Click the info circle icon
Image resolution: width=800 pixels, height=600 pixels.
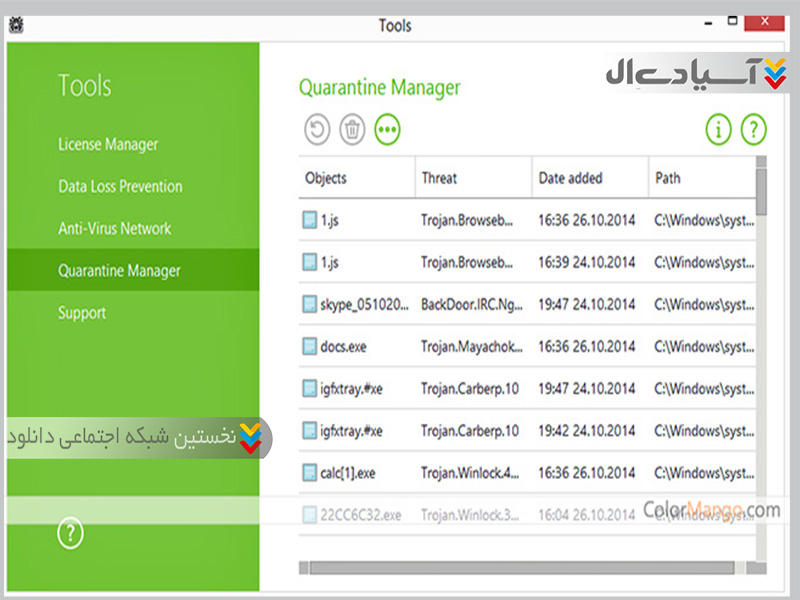[x=718, y=129]
